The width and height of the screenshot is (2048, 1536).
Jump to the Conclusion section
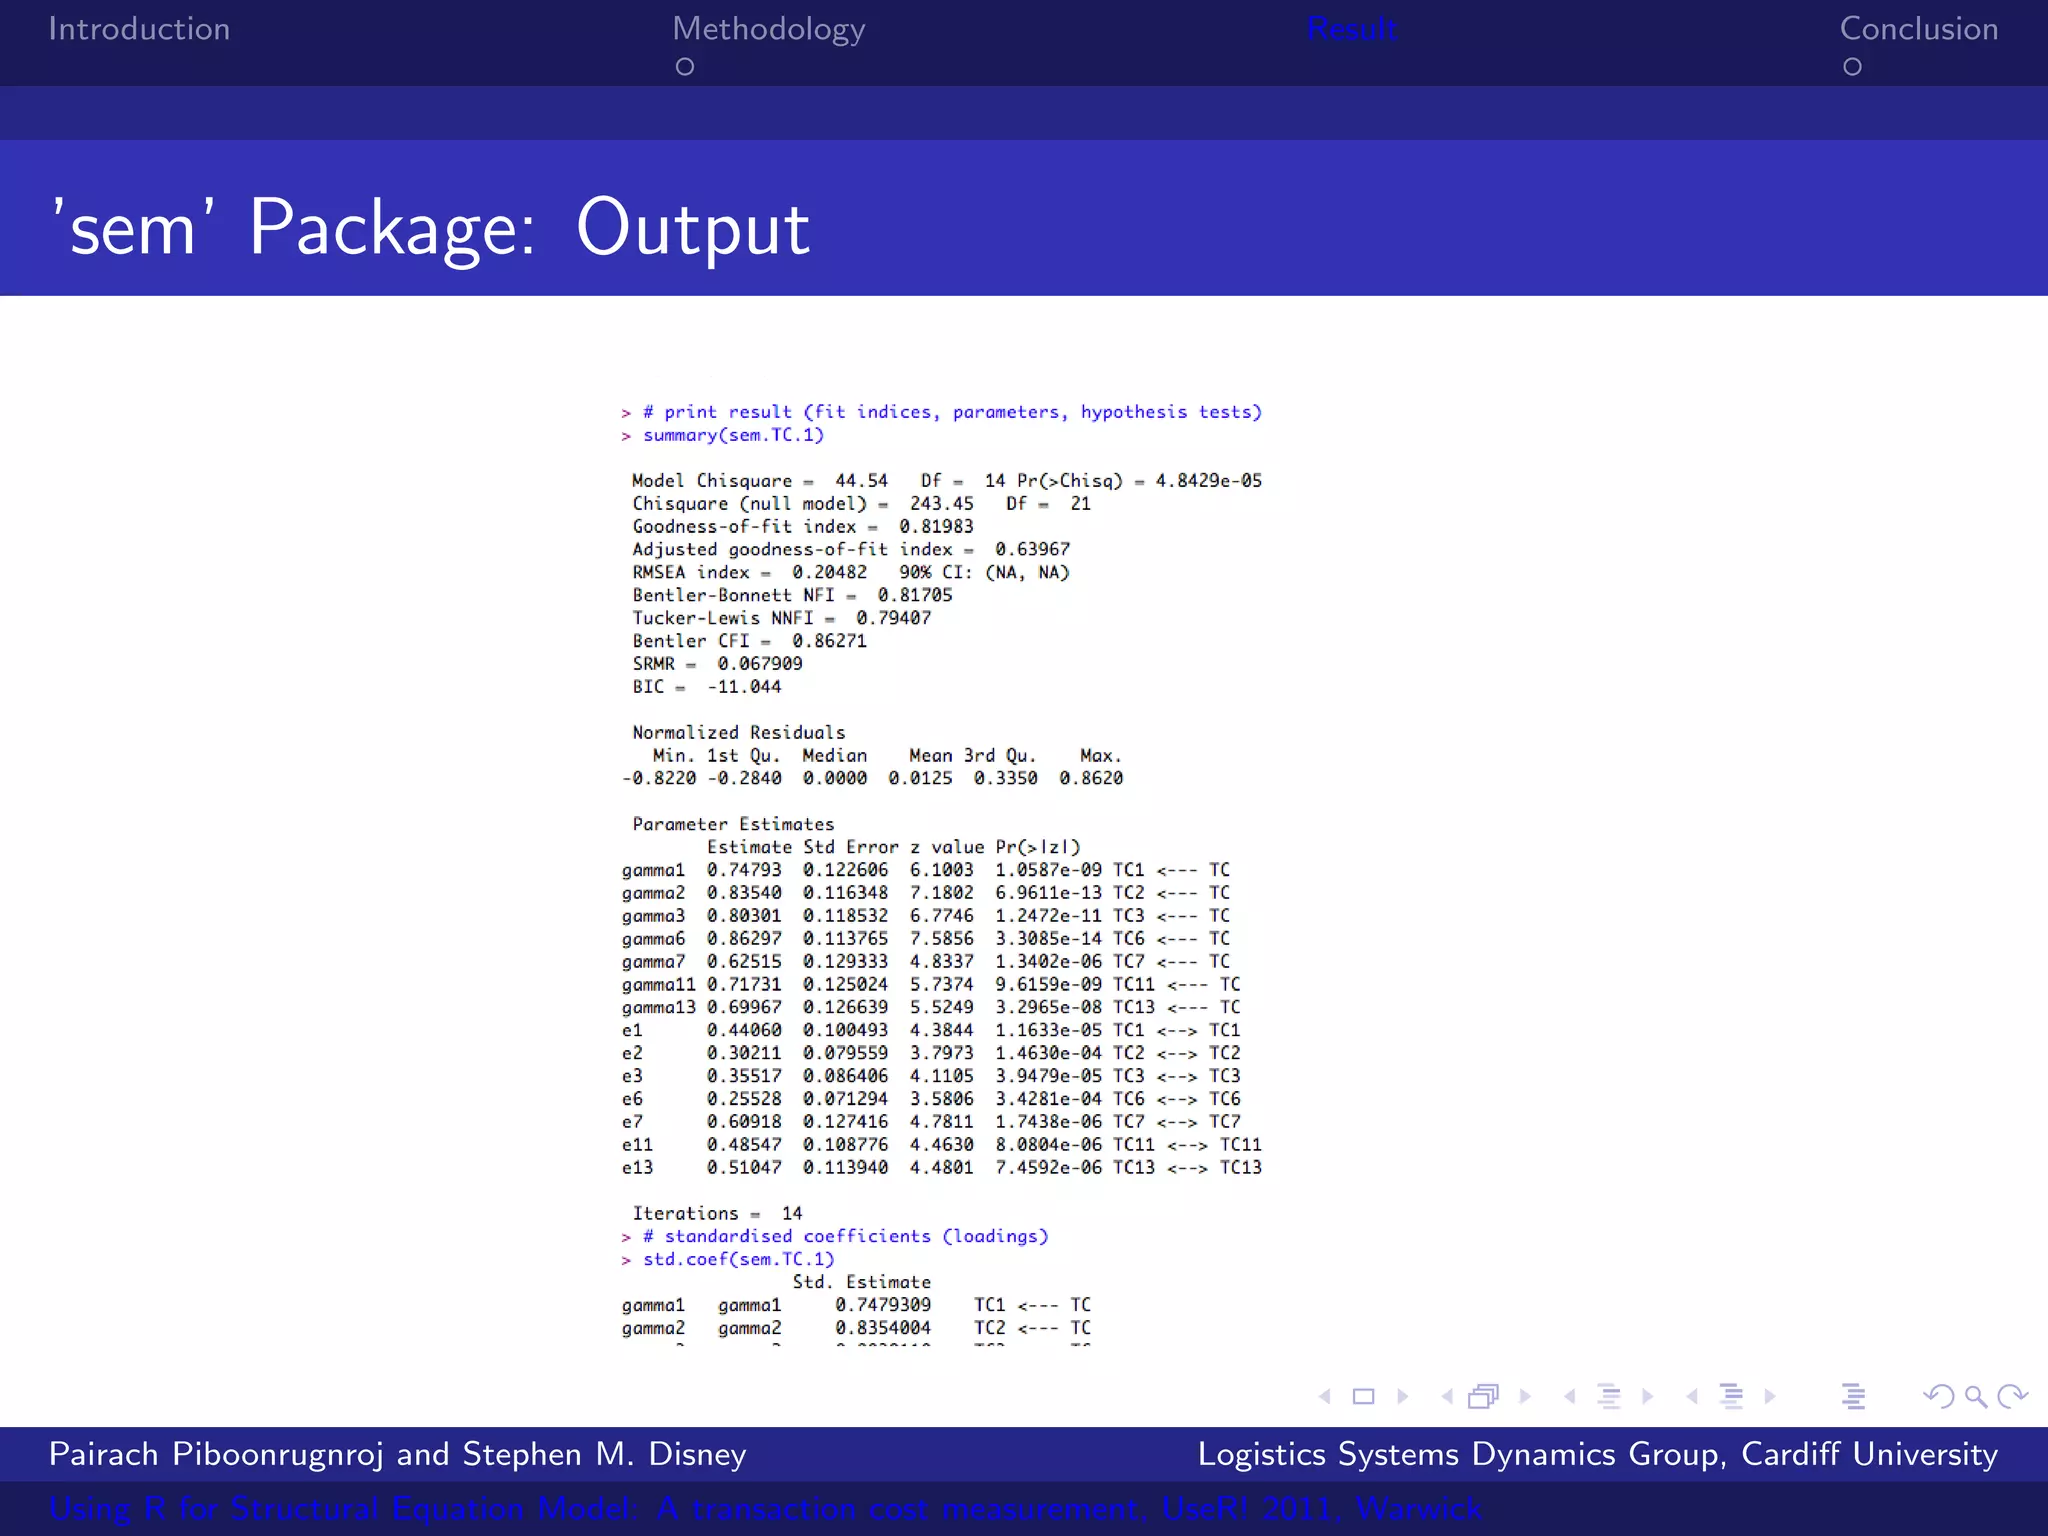click(x=1918, y=29)
